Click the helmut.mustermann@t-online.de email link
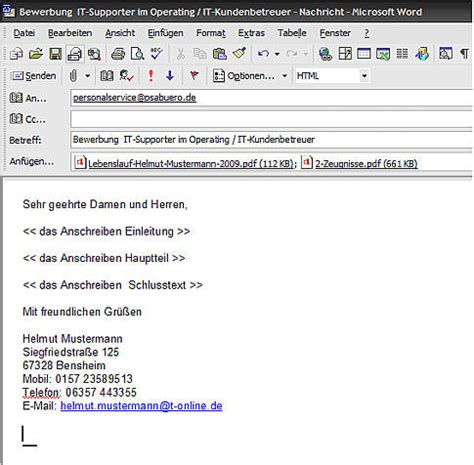Image resolution: width=474 pixels, height=465 pixels. coord(141,406)
